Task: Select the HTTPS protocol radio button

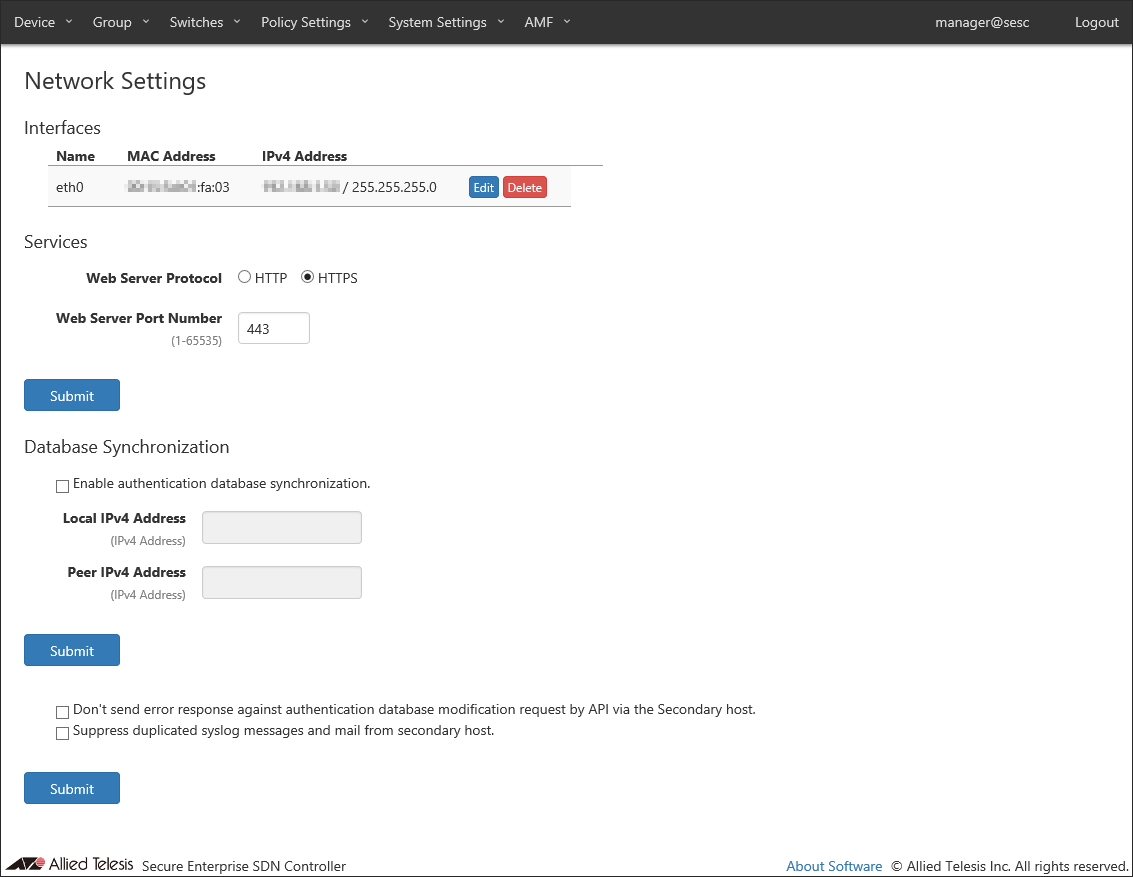Action: (x=307, y=277)
